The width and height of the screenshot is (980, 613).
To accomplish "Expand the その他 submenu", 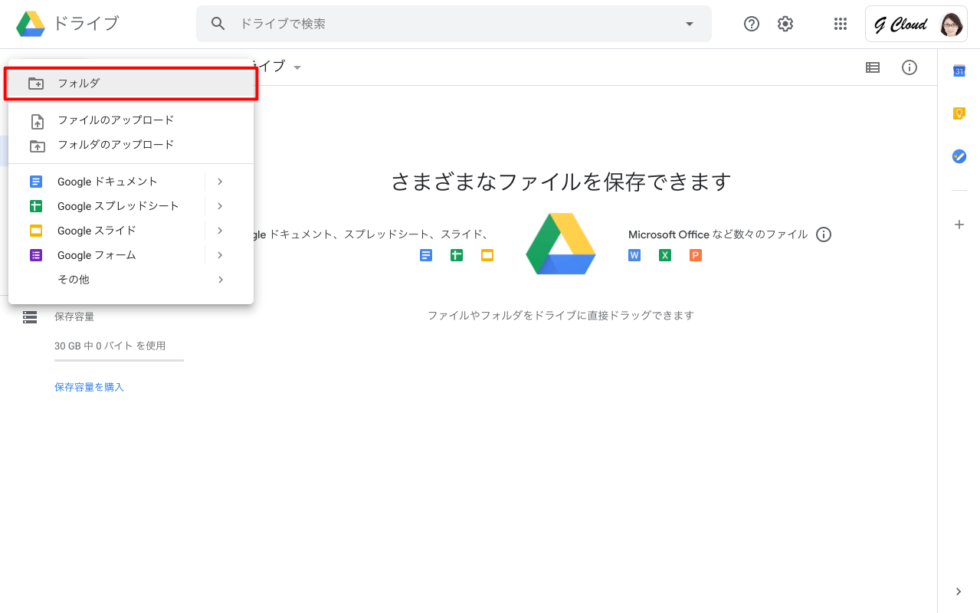I will click(x=219, y=280).
